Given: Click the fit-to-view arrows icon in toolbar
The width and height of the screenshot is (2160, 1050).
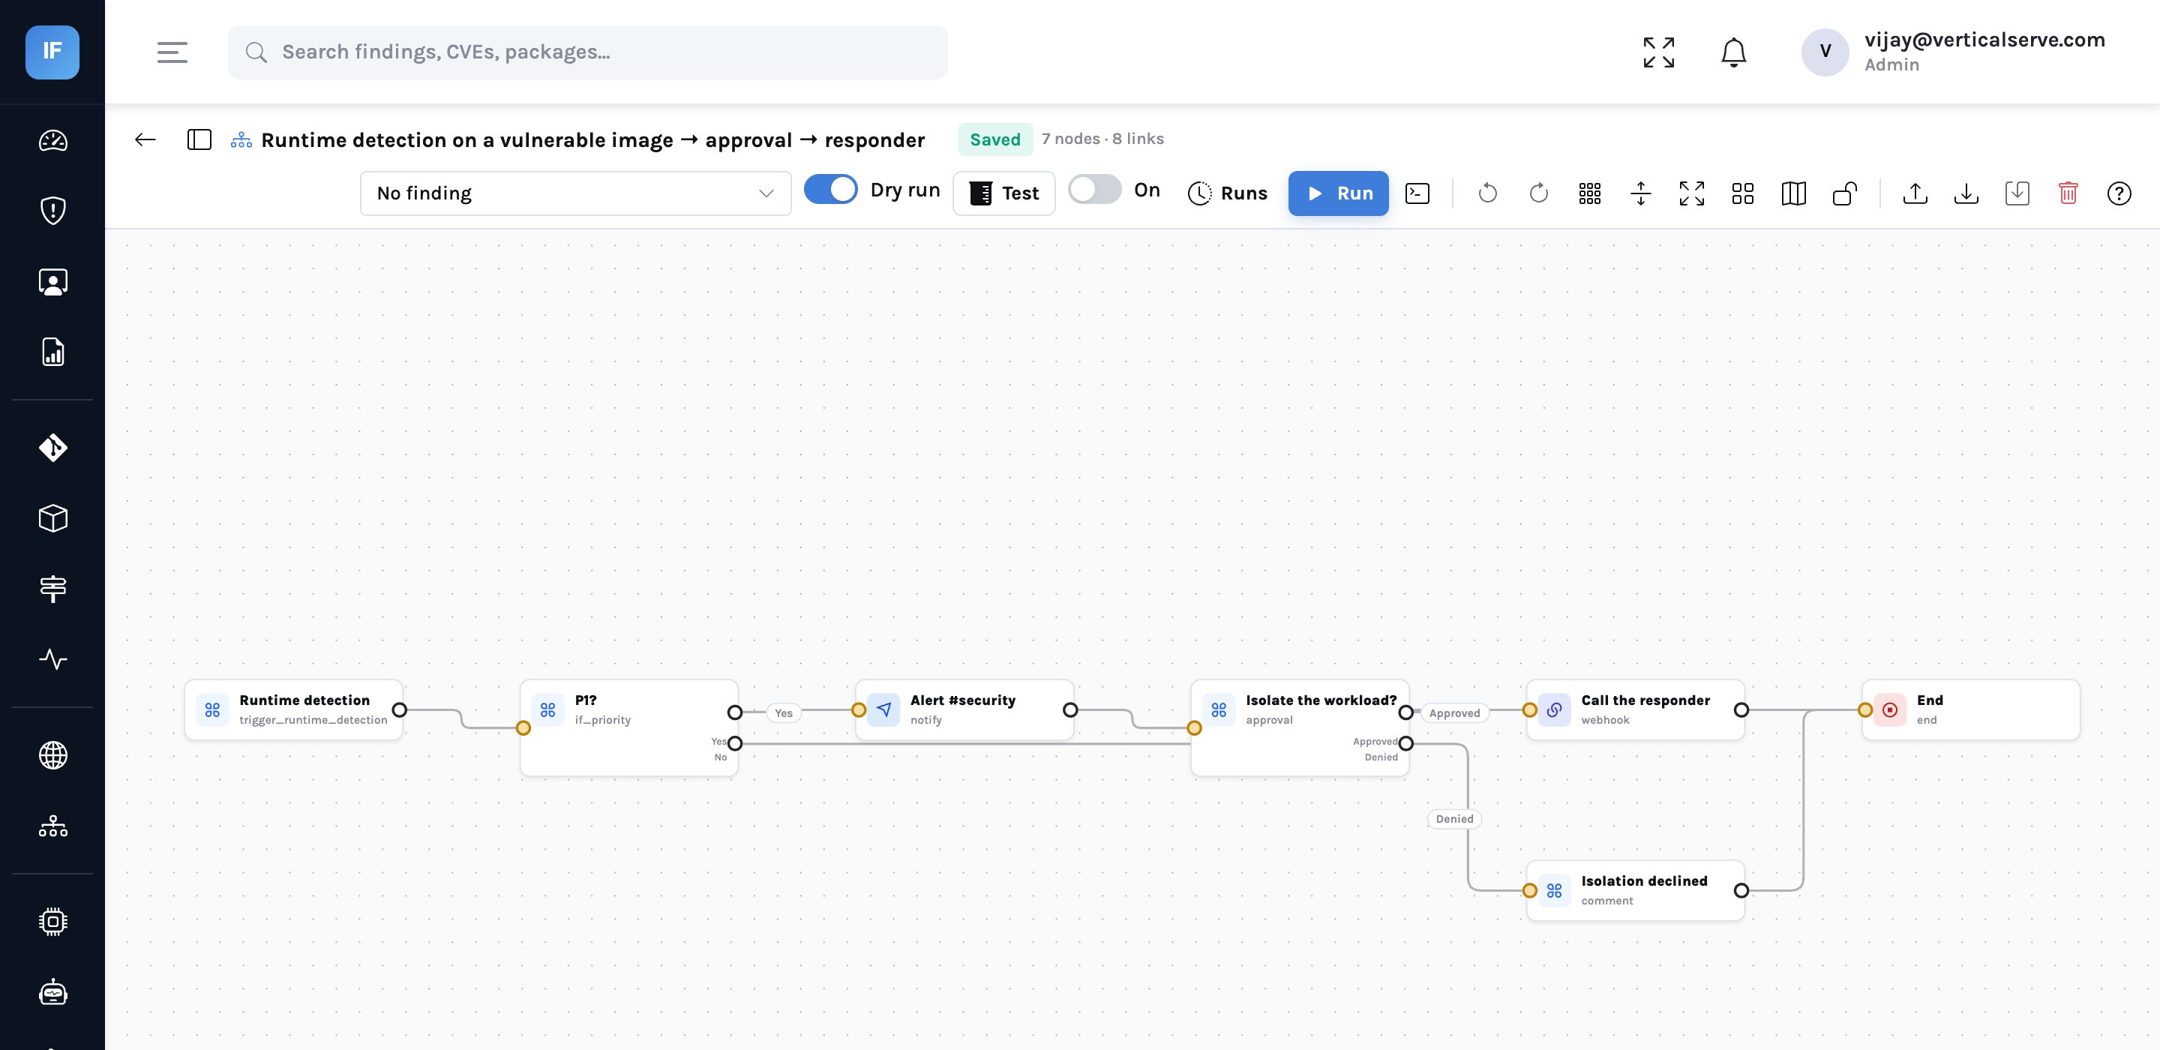Looking at the screenshot, I should 1692,193.
